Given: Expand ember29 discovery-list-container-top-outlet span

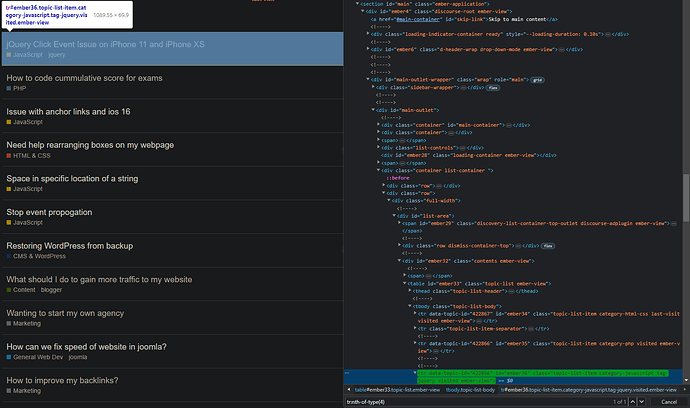Looking at the screenshot, I should click(399, 223).
